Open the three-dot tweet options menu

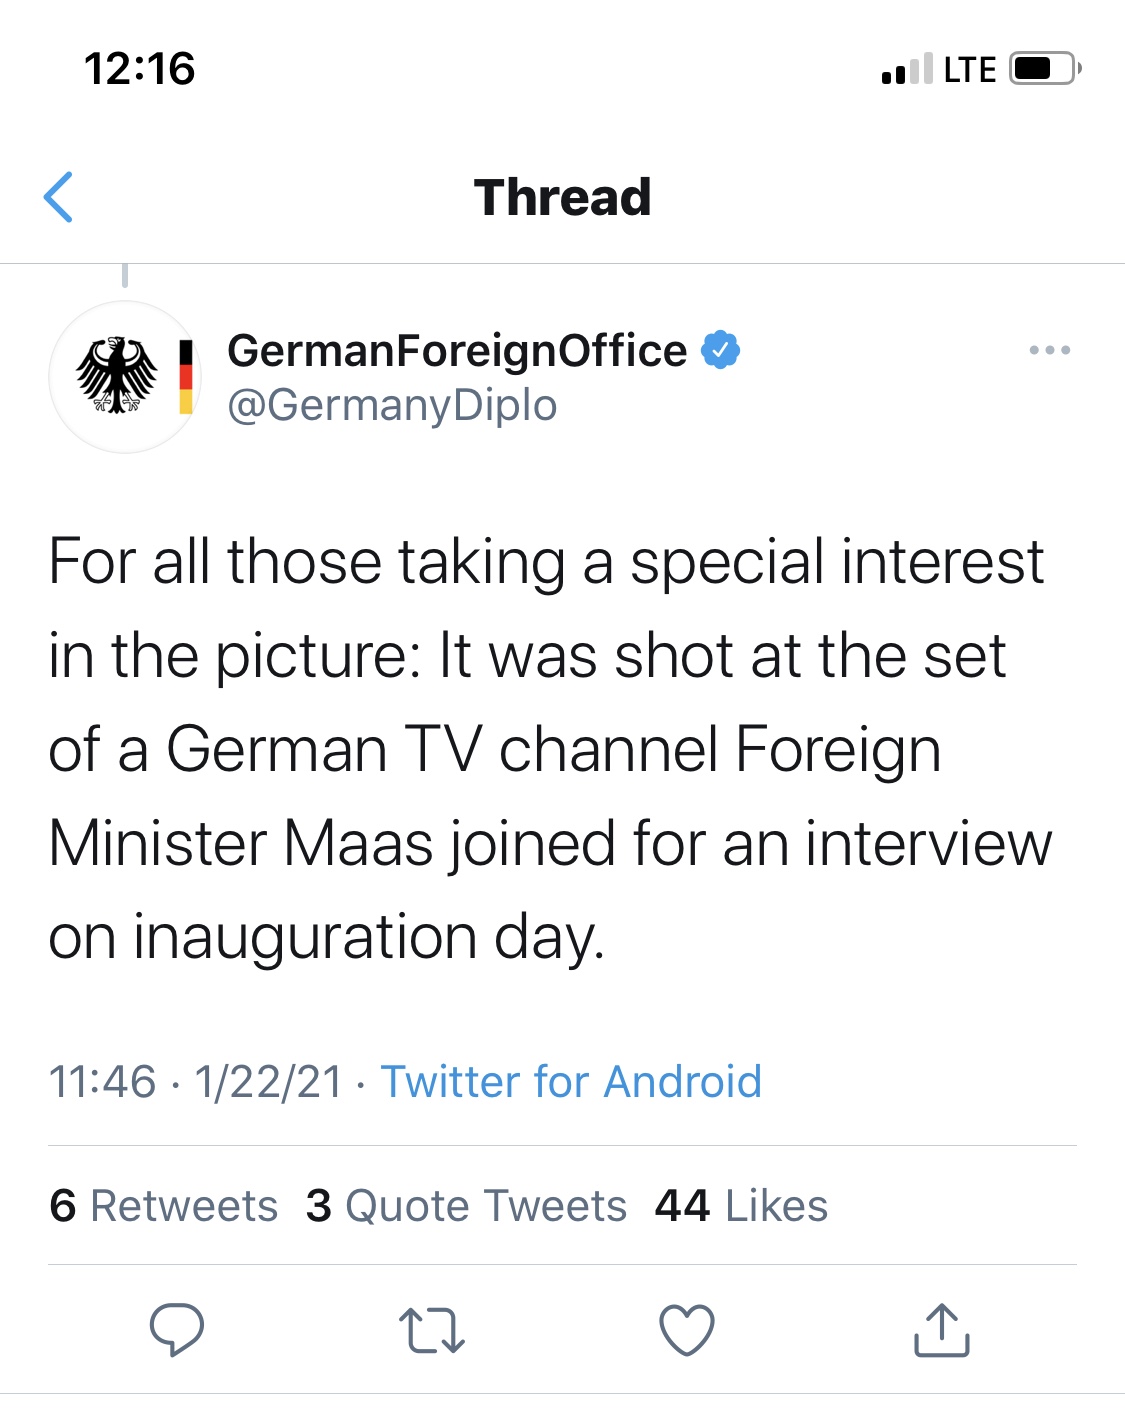pyautogui.click(x=1049, y=350)
